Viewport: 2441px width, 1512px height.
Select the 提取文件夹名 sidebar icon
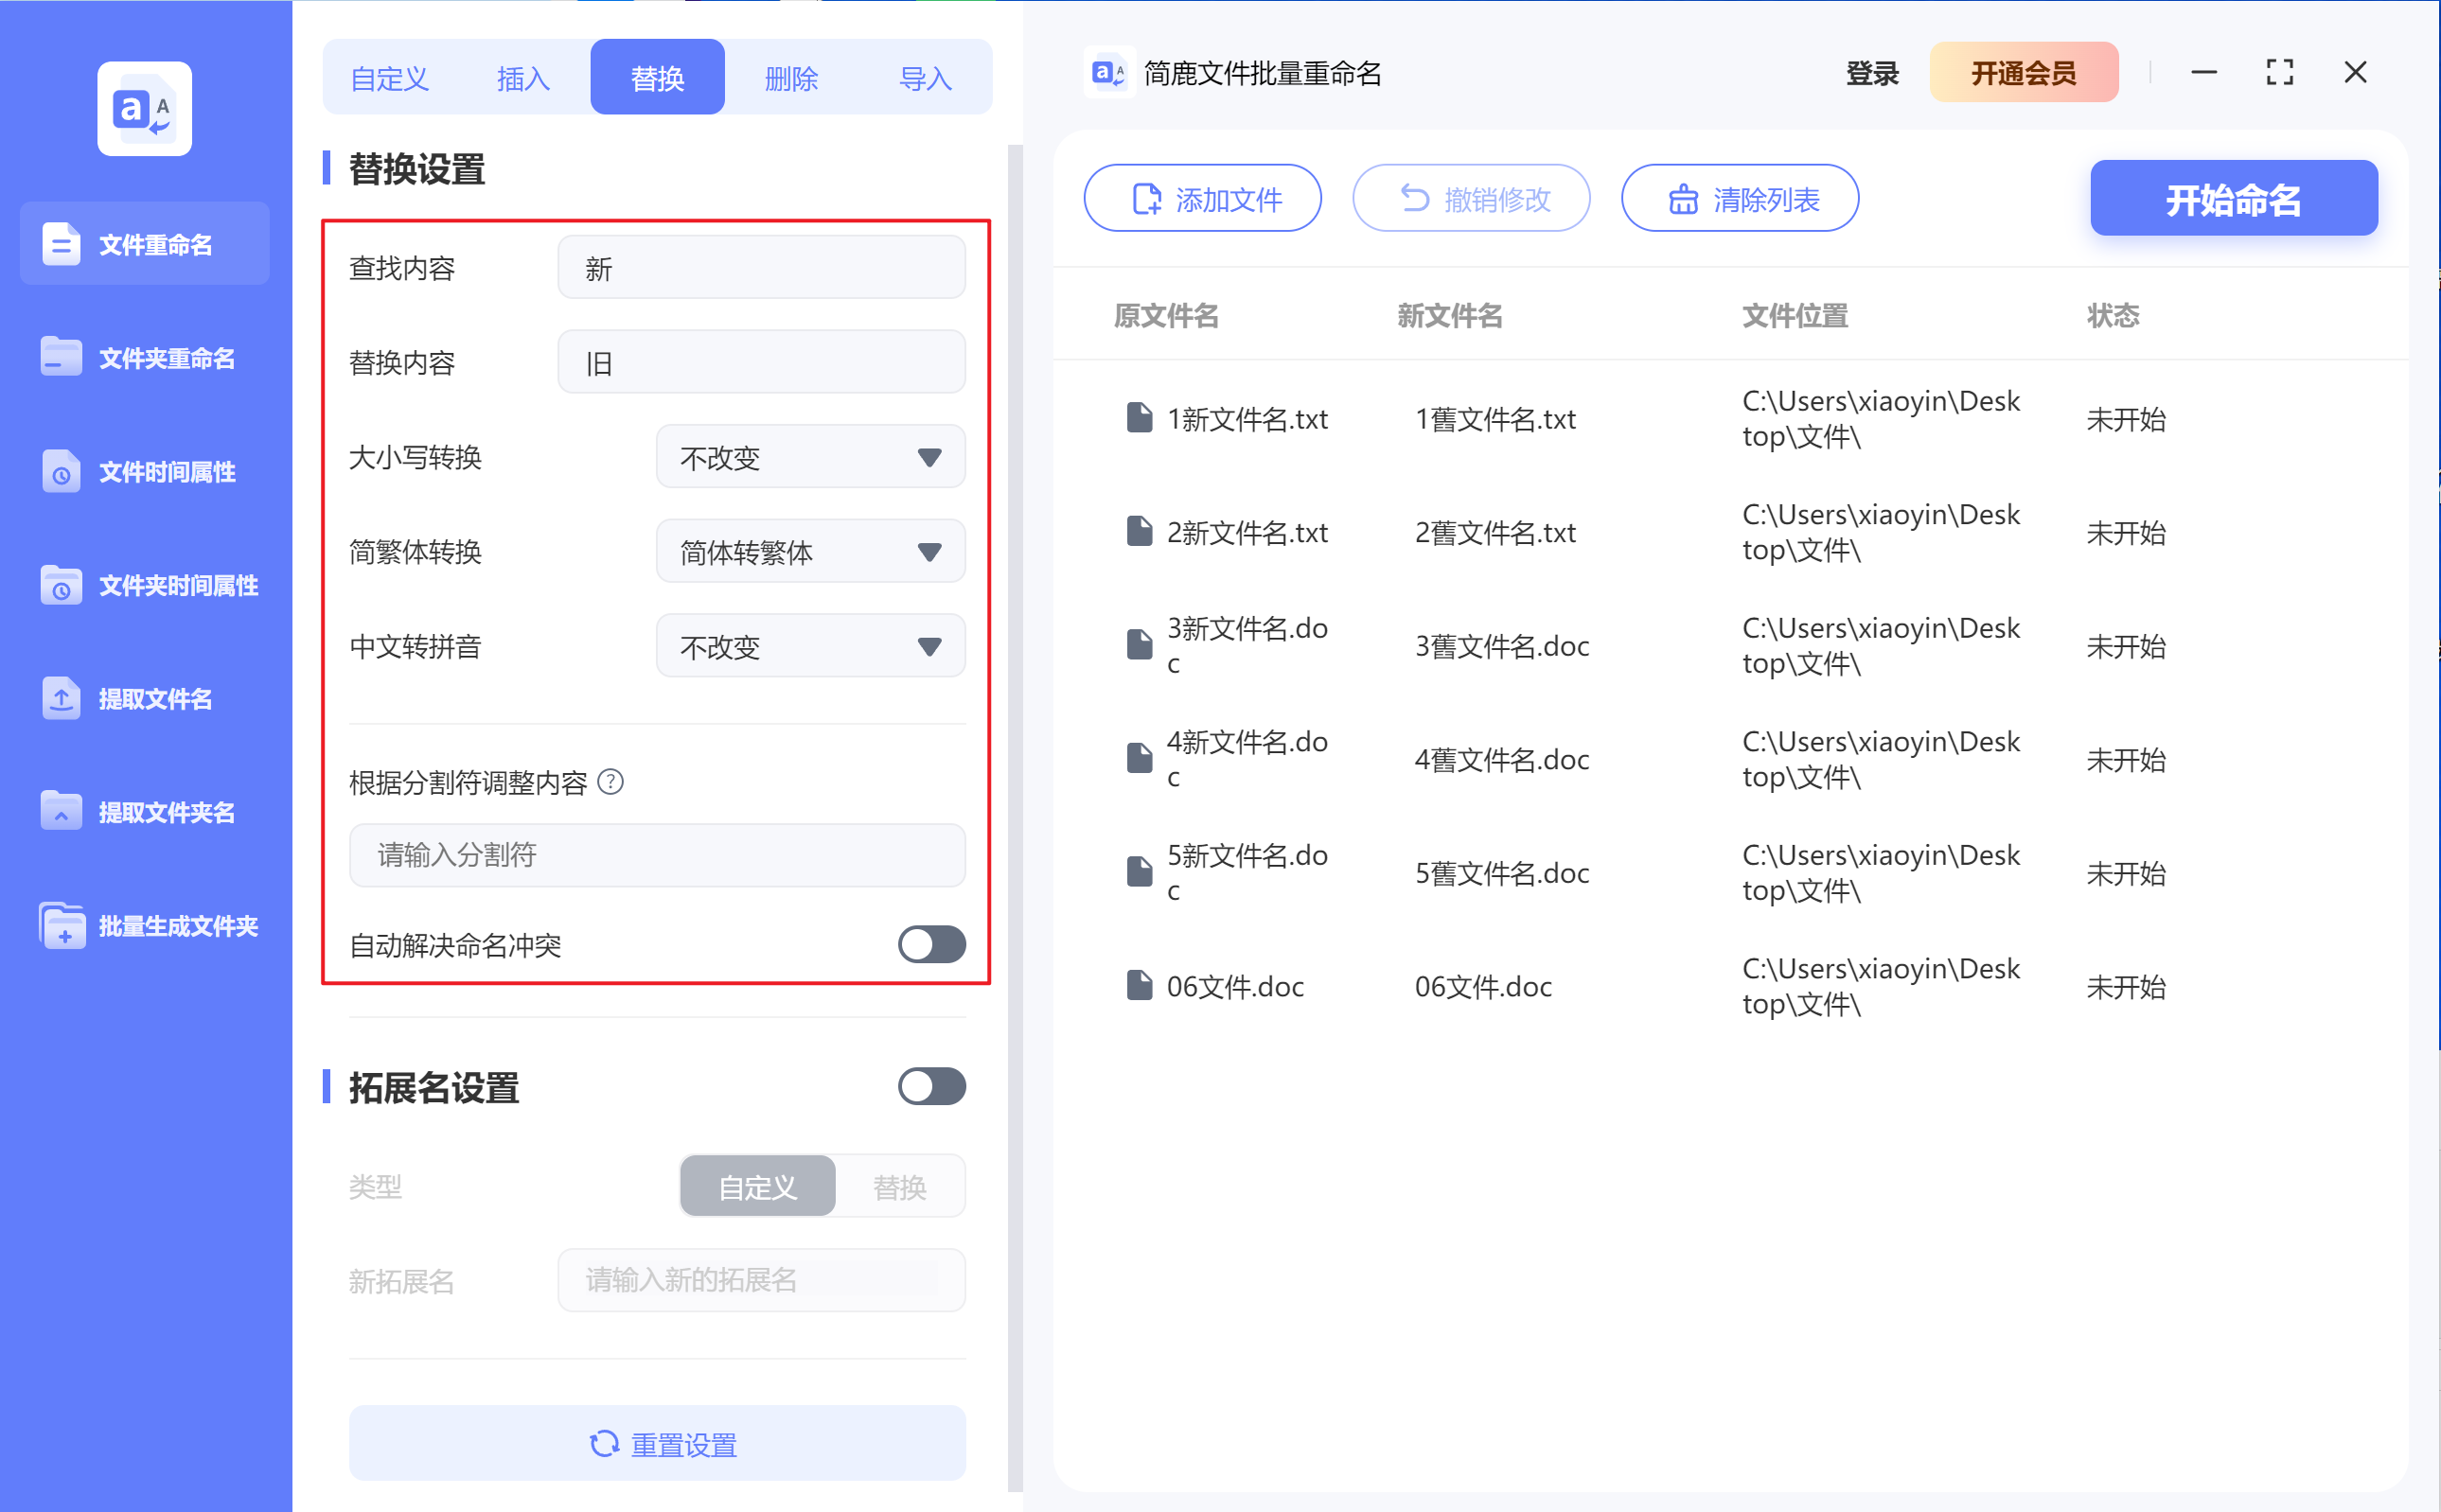[145, 812]
